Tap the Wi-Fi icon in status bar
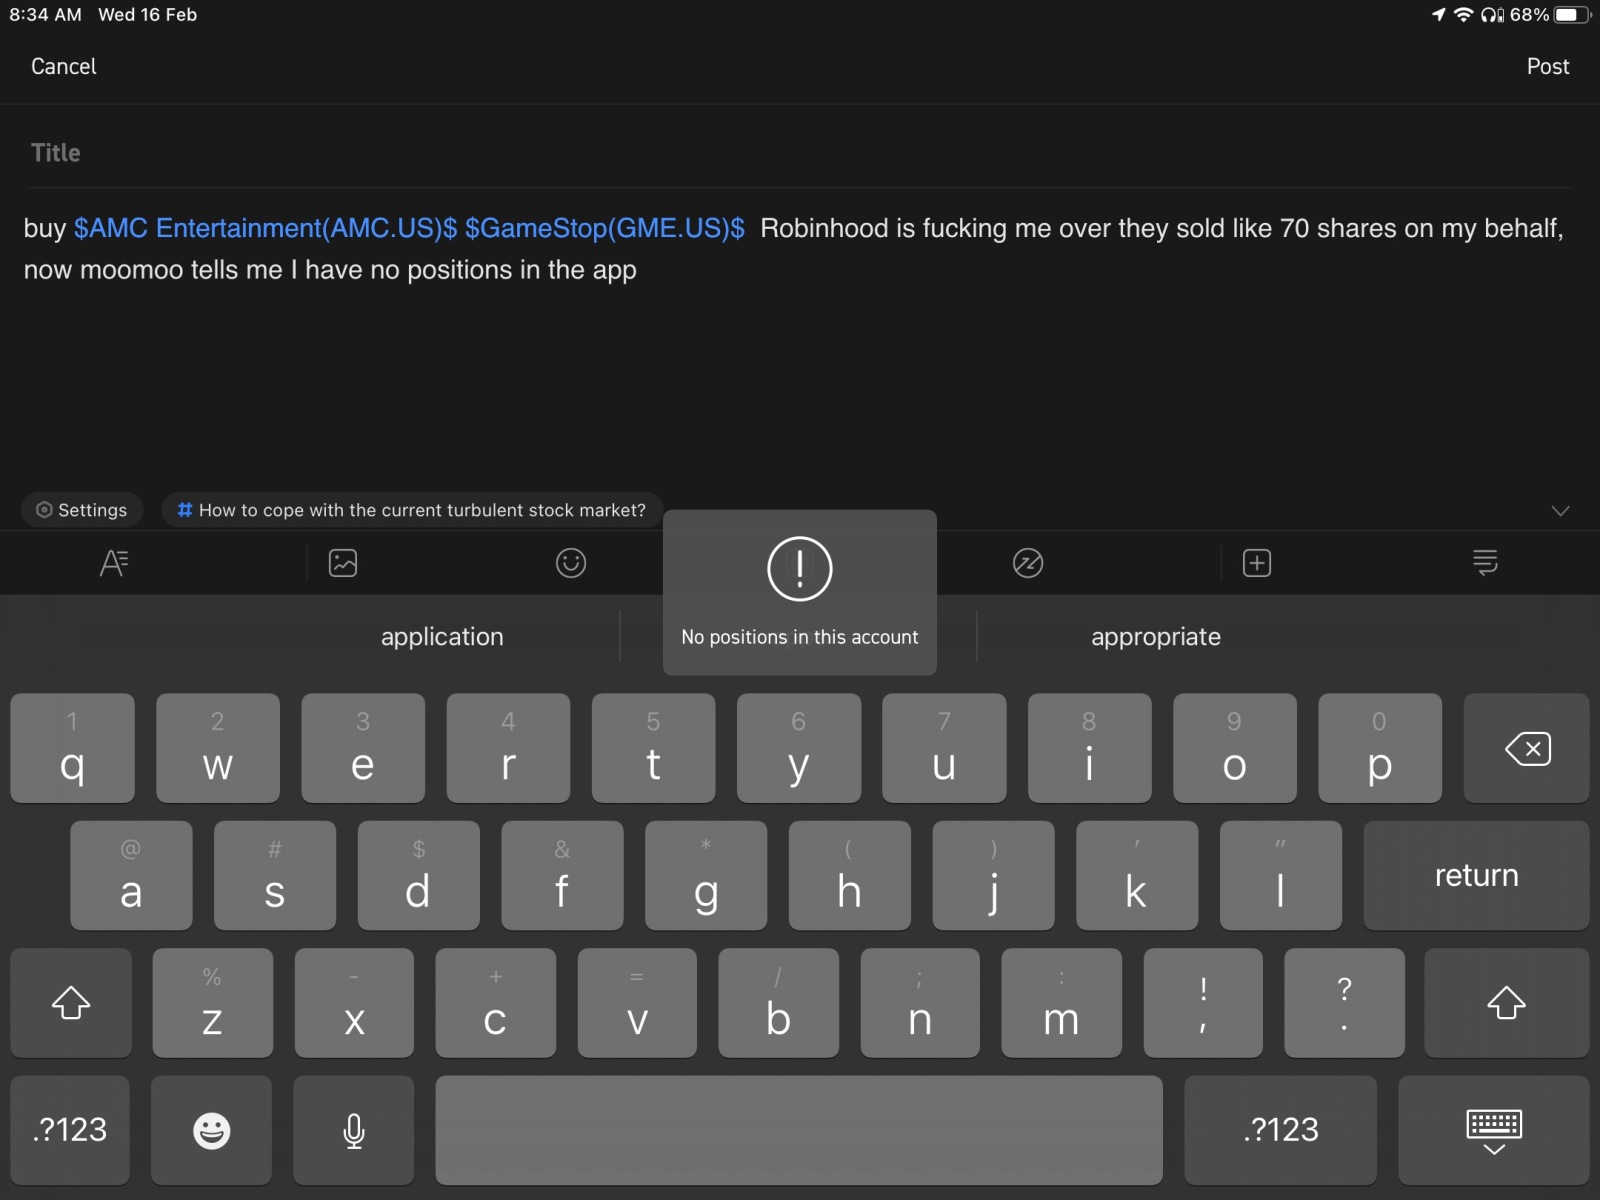This screenshot has width=1600, height=1200. click(x=1463, y=15)
